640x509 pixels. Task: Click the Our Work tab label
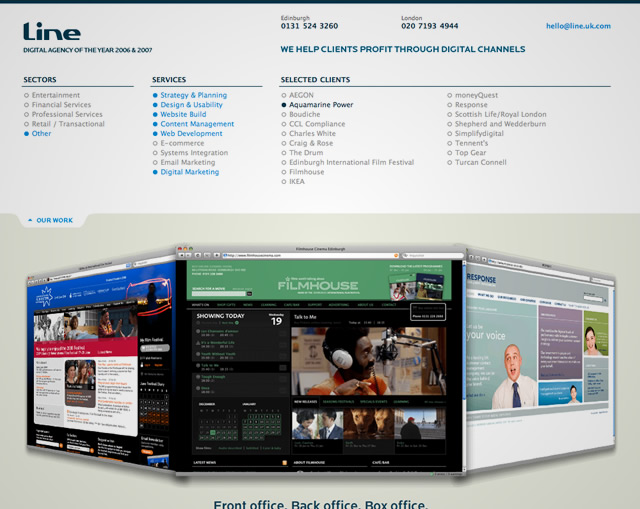point(54,220)
